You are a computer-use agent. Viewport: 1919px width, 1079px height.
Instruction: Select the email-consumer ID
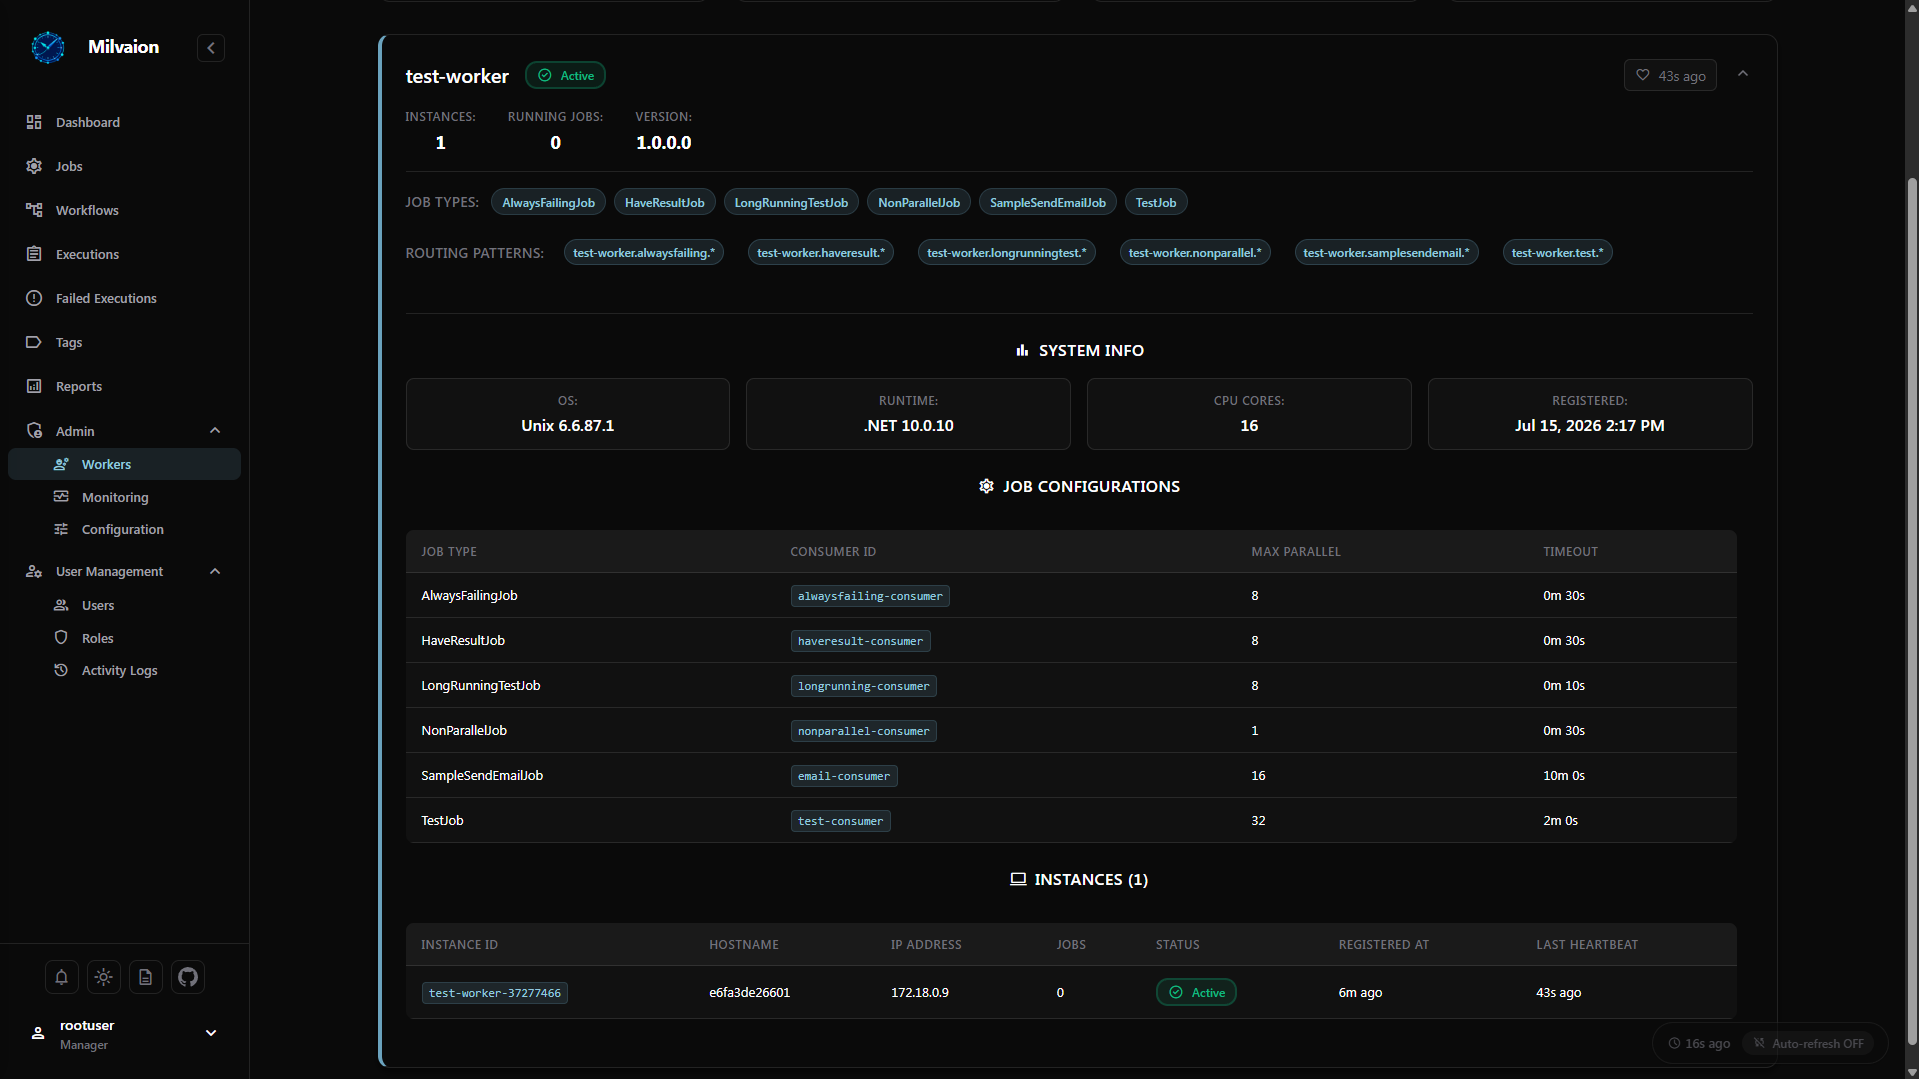coord(844,776)
